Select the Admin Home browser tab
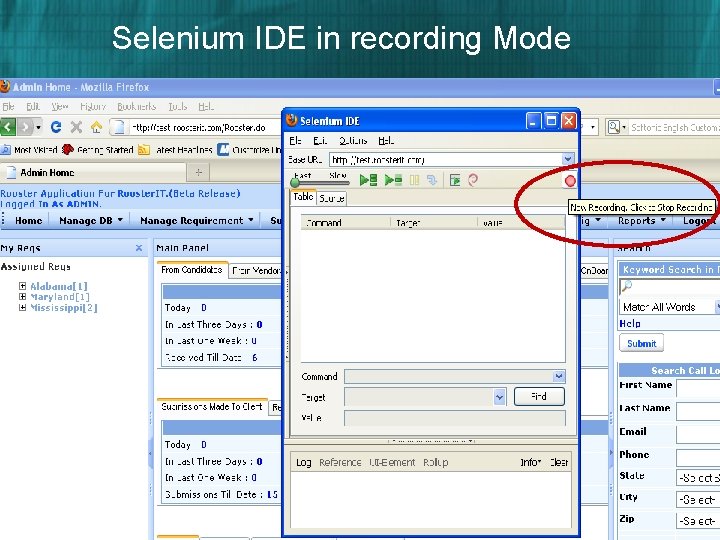This screenshot has width=720, height=540. (93, 173)
